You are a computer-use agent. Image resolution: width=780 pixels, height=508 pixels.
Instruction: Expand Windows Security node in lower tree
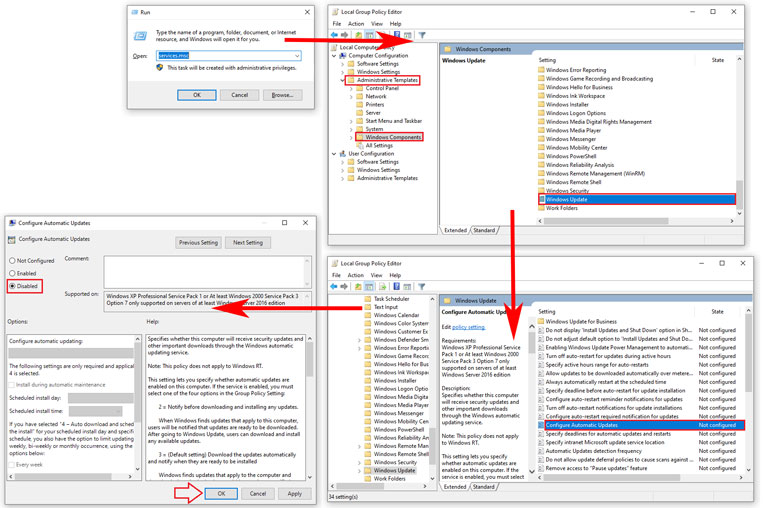click(x=360, y=462)
